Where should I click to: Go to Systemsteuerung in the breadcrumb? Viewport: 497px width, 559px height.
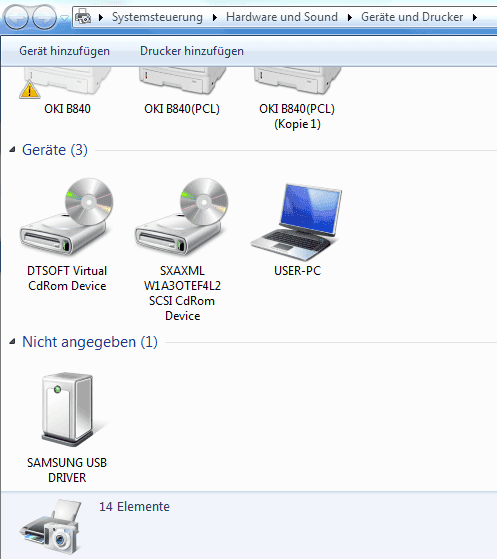tap(157, 17)
